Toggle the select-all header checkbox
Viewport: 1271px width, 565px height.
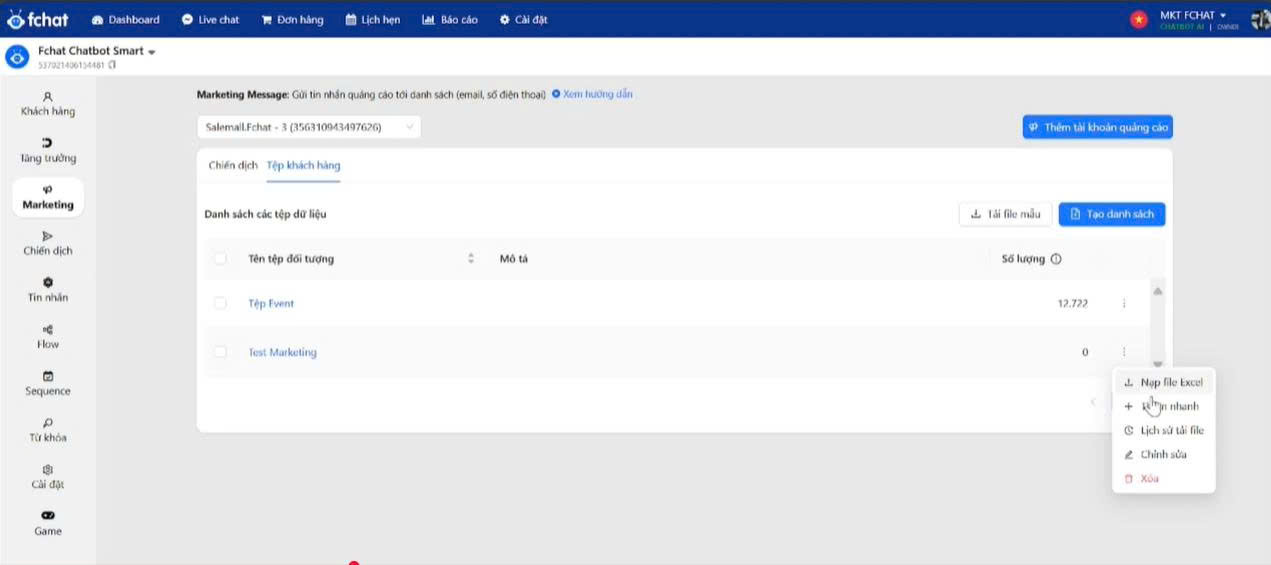(x=220, y=259)
